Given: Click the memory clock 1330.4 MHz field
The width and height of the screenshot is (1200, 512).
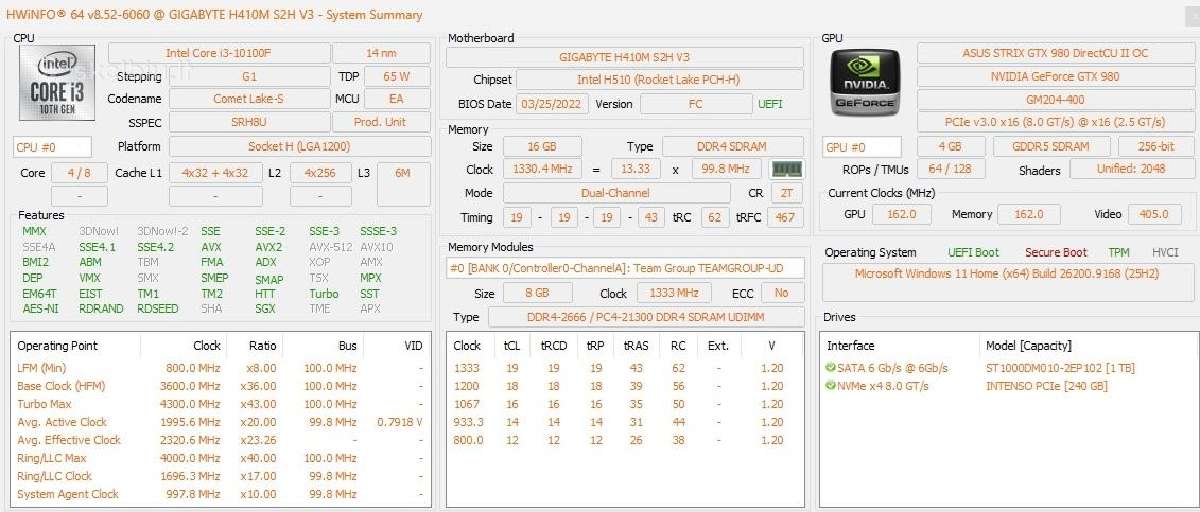Looking at the screenshot, I should 540,169.
